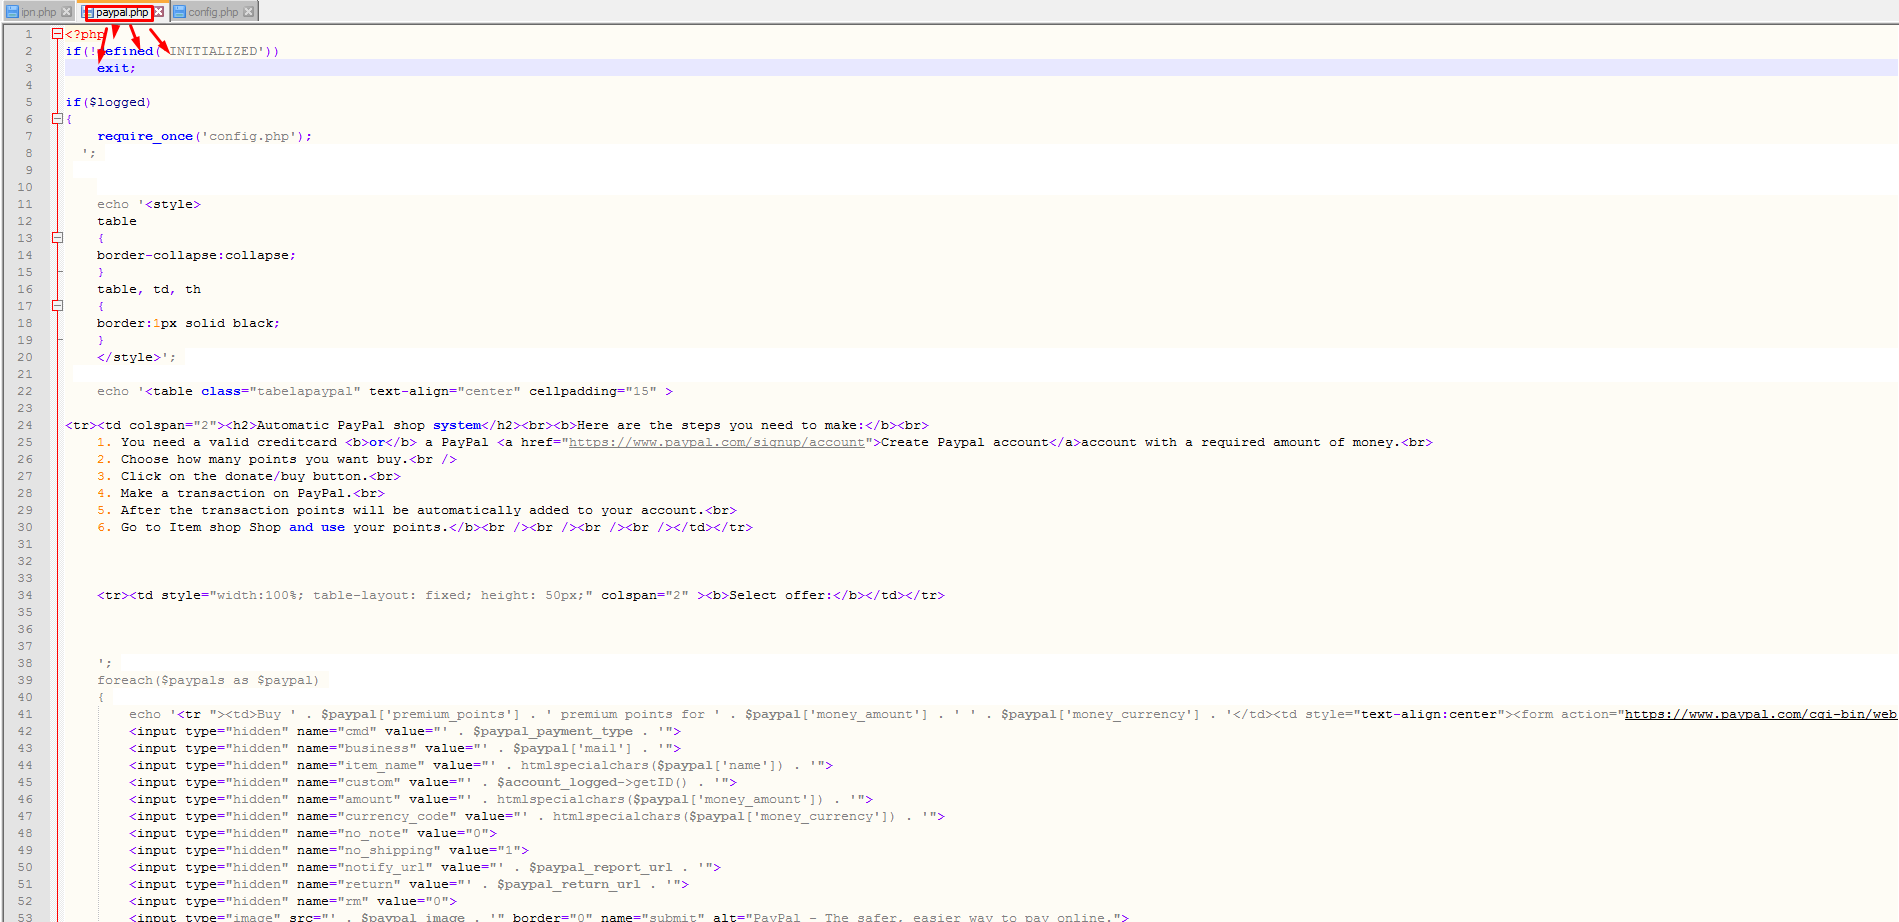Screen dimensions: 1899x922
Task: Close the paypal.php tab
Action: [x=158, y=12]
